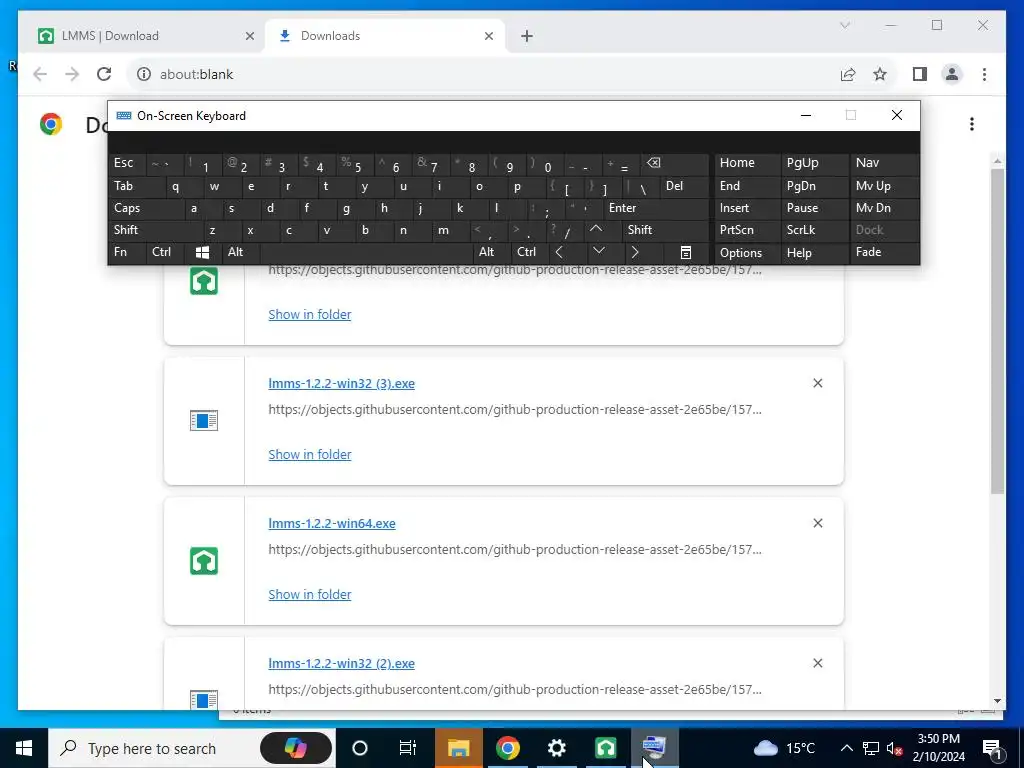Image resolution: width=1024 pixels, height=768 pixels.
Task: Reload the current page
Action: click(x=104, y=74)
